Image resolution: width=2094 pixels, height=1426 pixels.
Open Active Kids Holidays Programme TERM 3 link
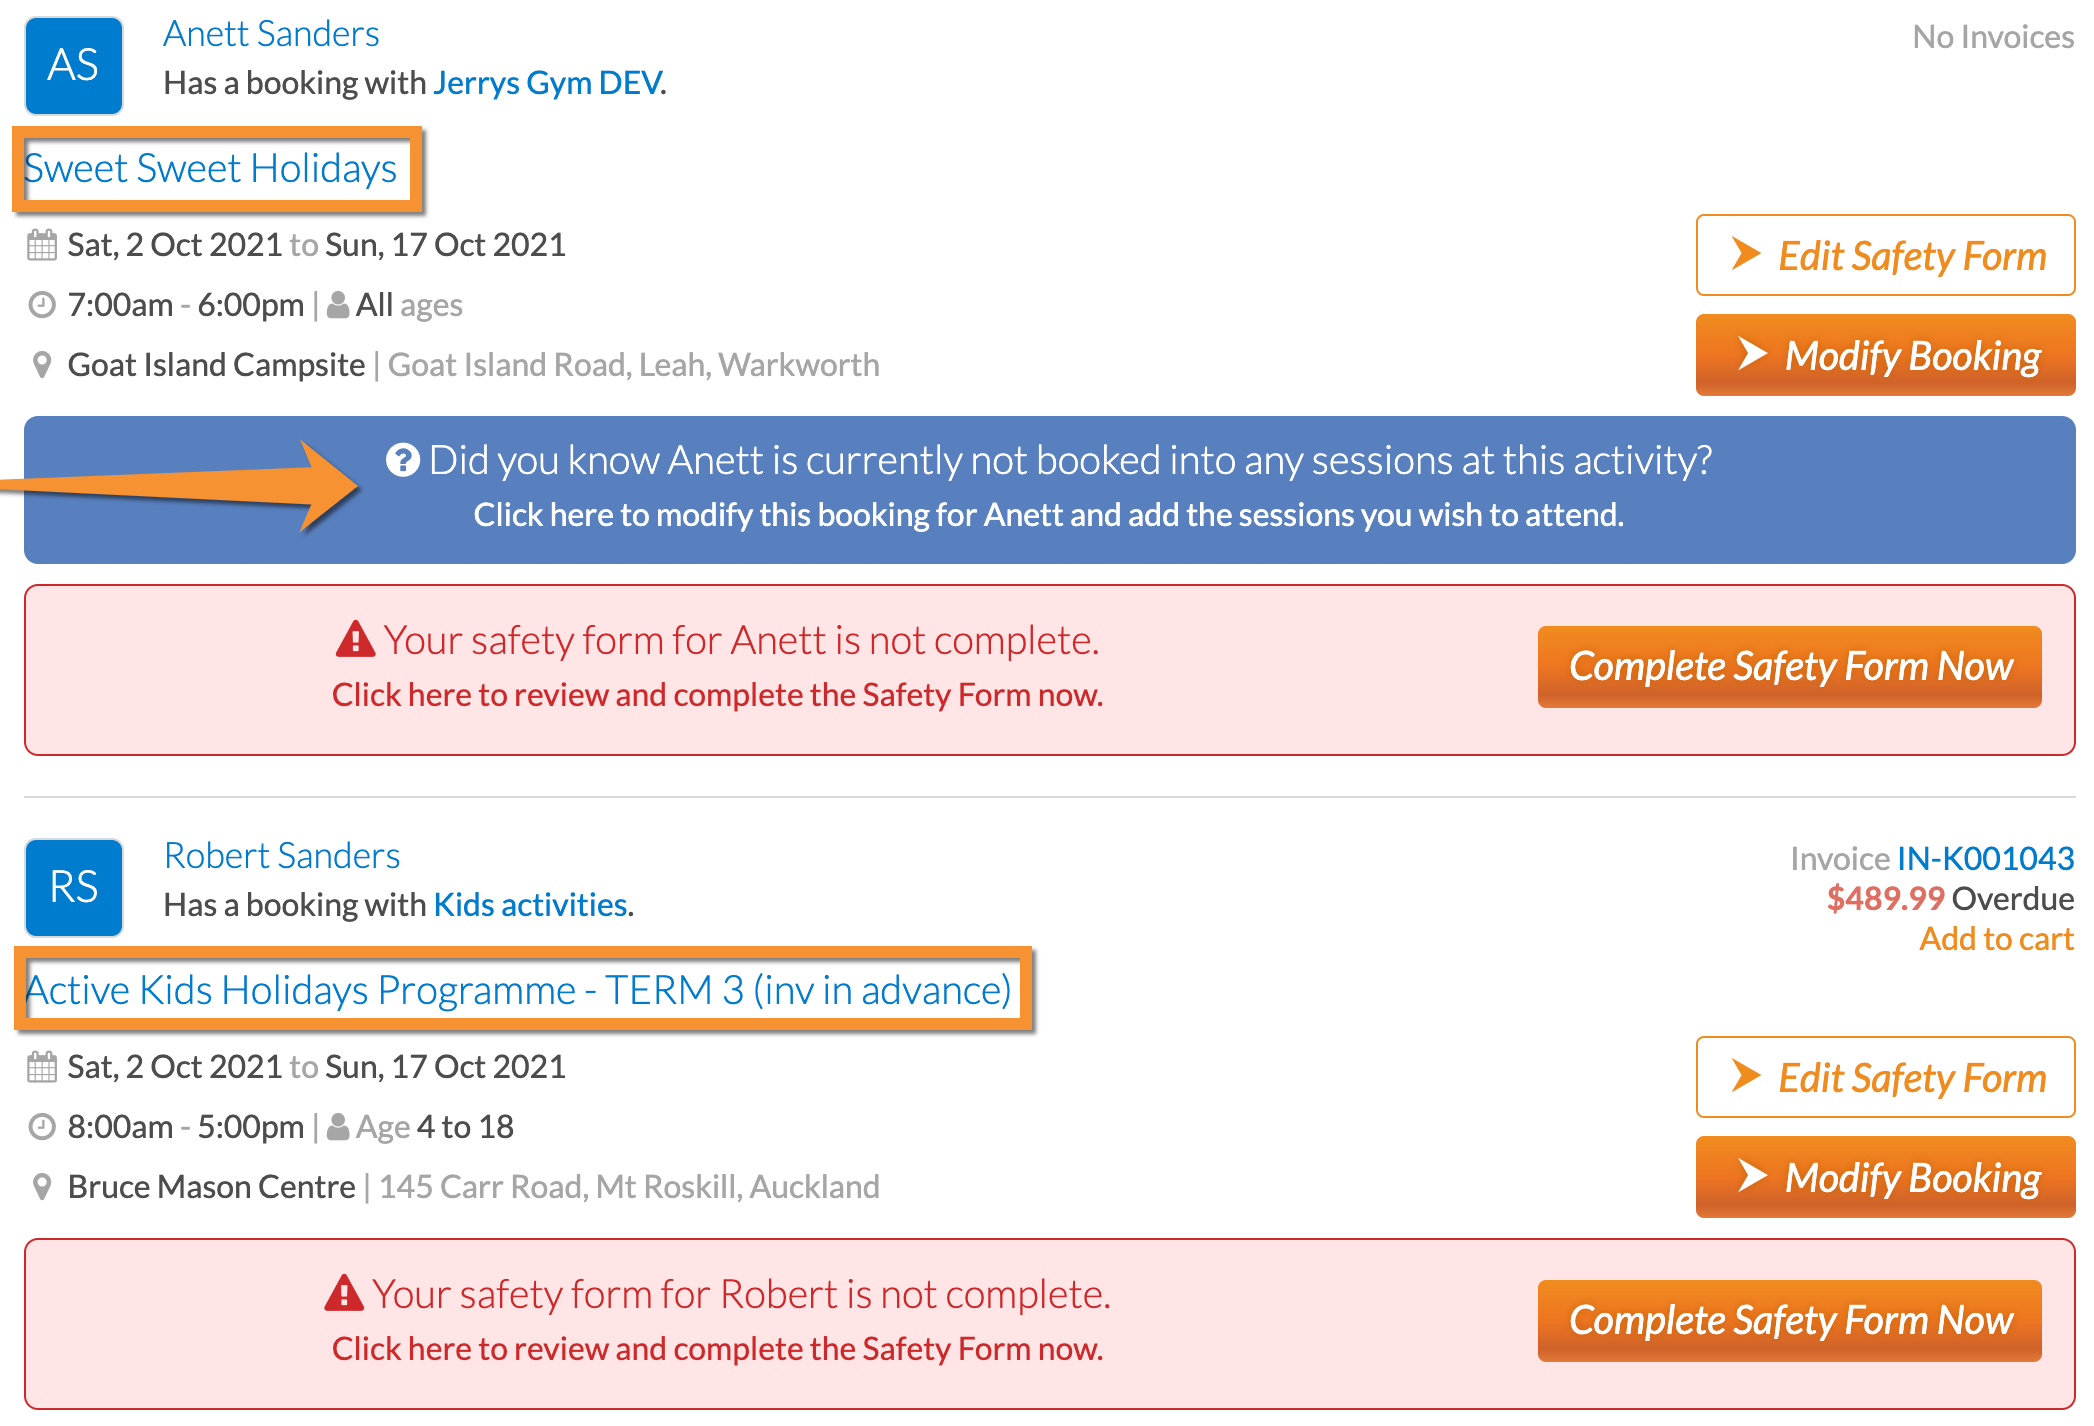518,990
